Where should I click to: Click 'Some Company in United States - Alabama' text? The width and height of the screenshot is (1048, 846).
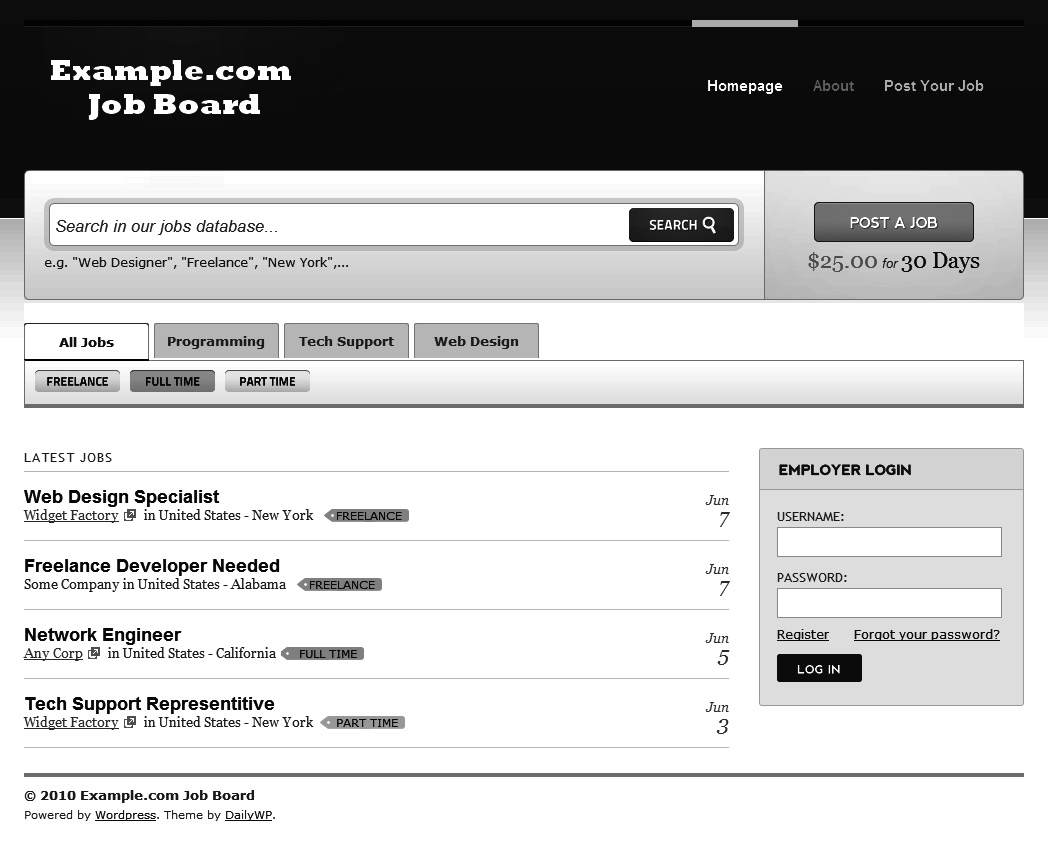tap(155, 584)
